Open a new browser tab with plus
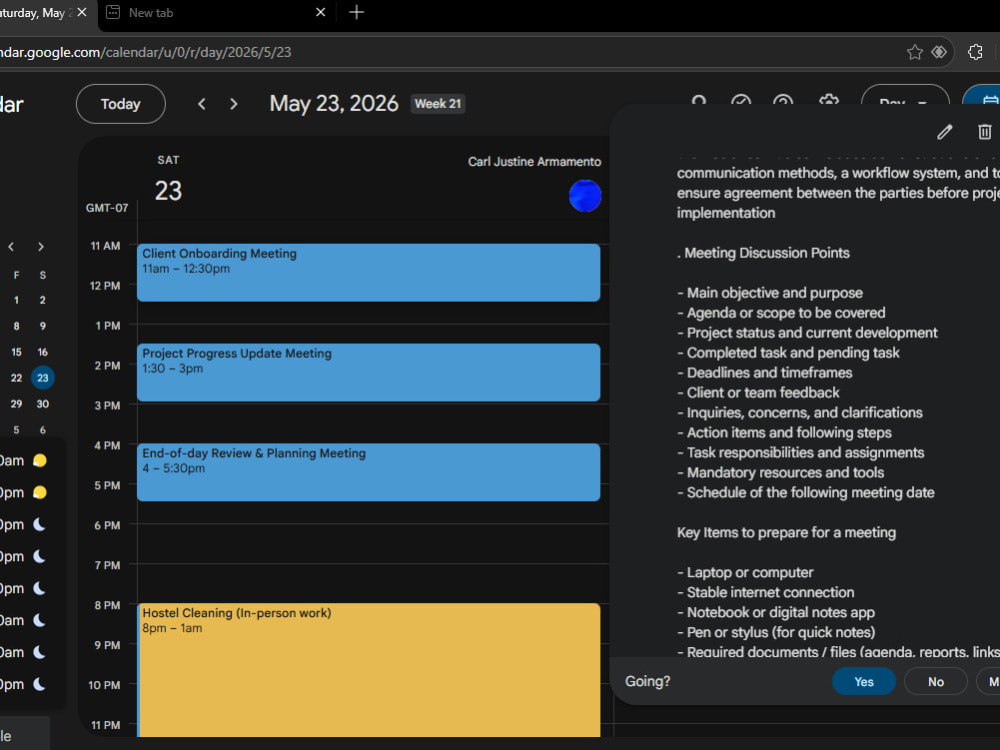 pyautogui.click(x=357, y=12)
